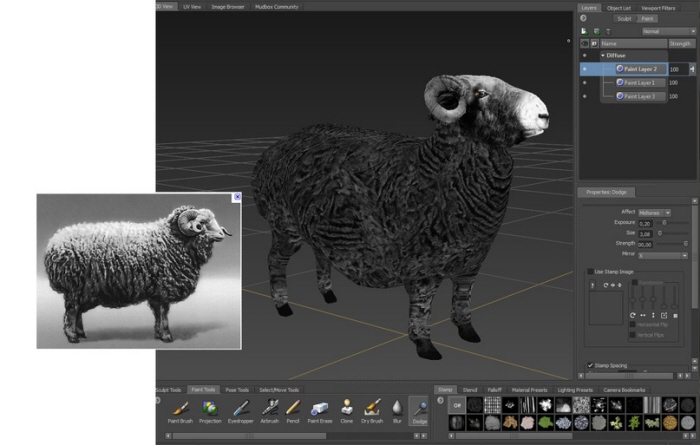Collapse the Diffuse channel group

click(x=603, y=55)
